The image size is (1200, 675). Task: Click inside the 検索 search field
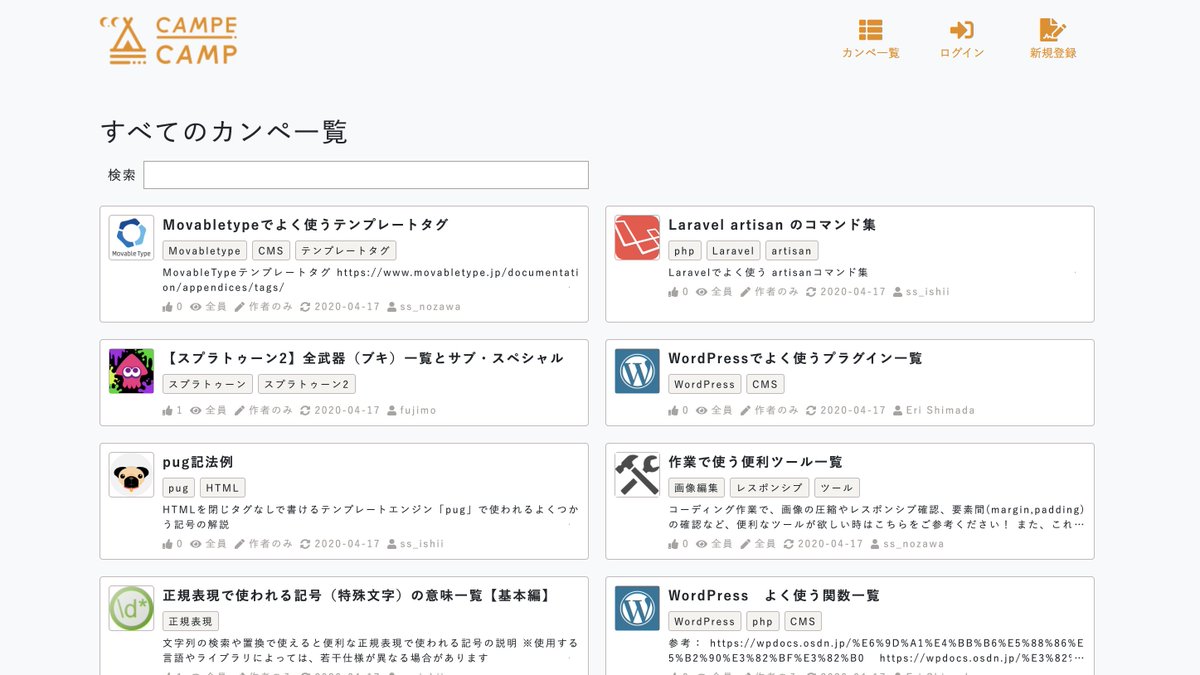tap(366, 175)
